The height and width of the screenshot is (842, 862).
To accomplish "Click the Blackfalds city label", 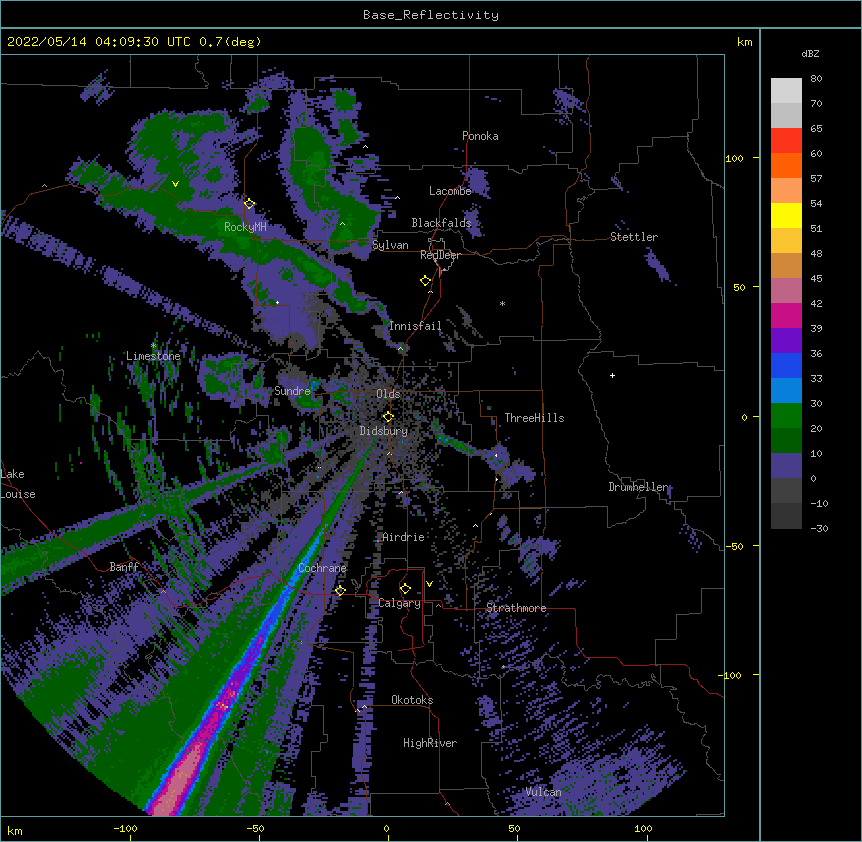I will click(x=441, y=223).
